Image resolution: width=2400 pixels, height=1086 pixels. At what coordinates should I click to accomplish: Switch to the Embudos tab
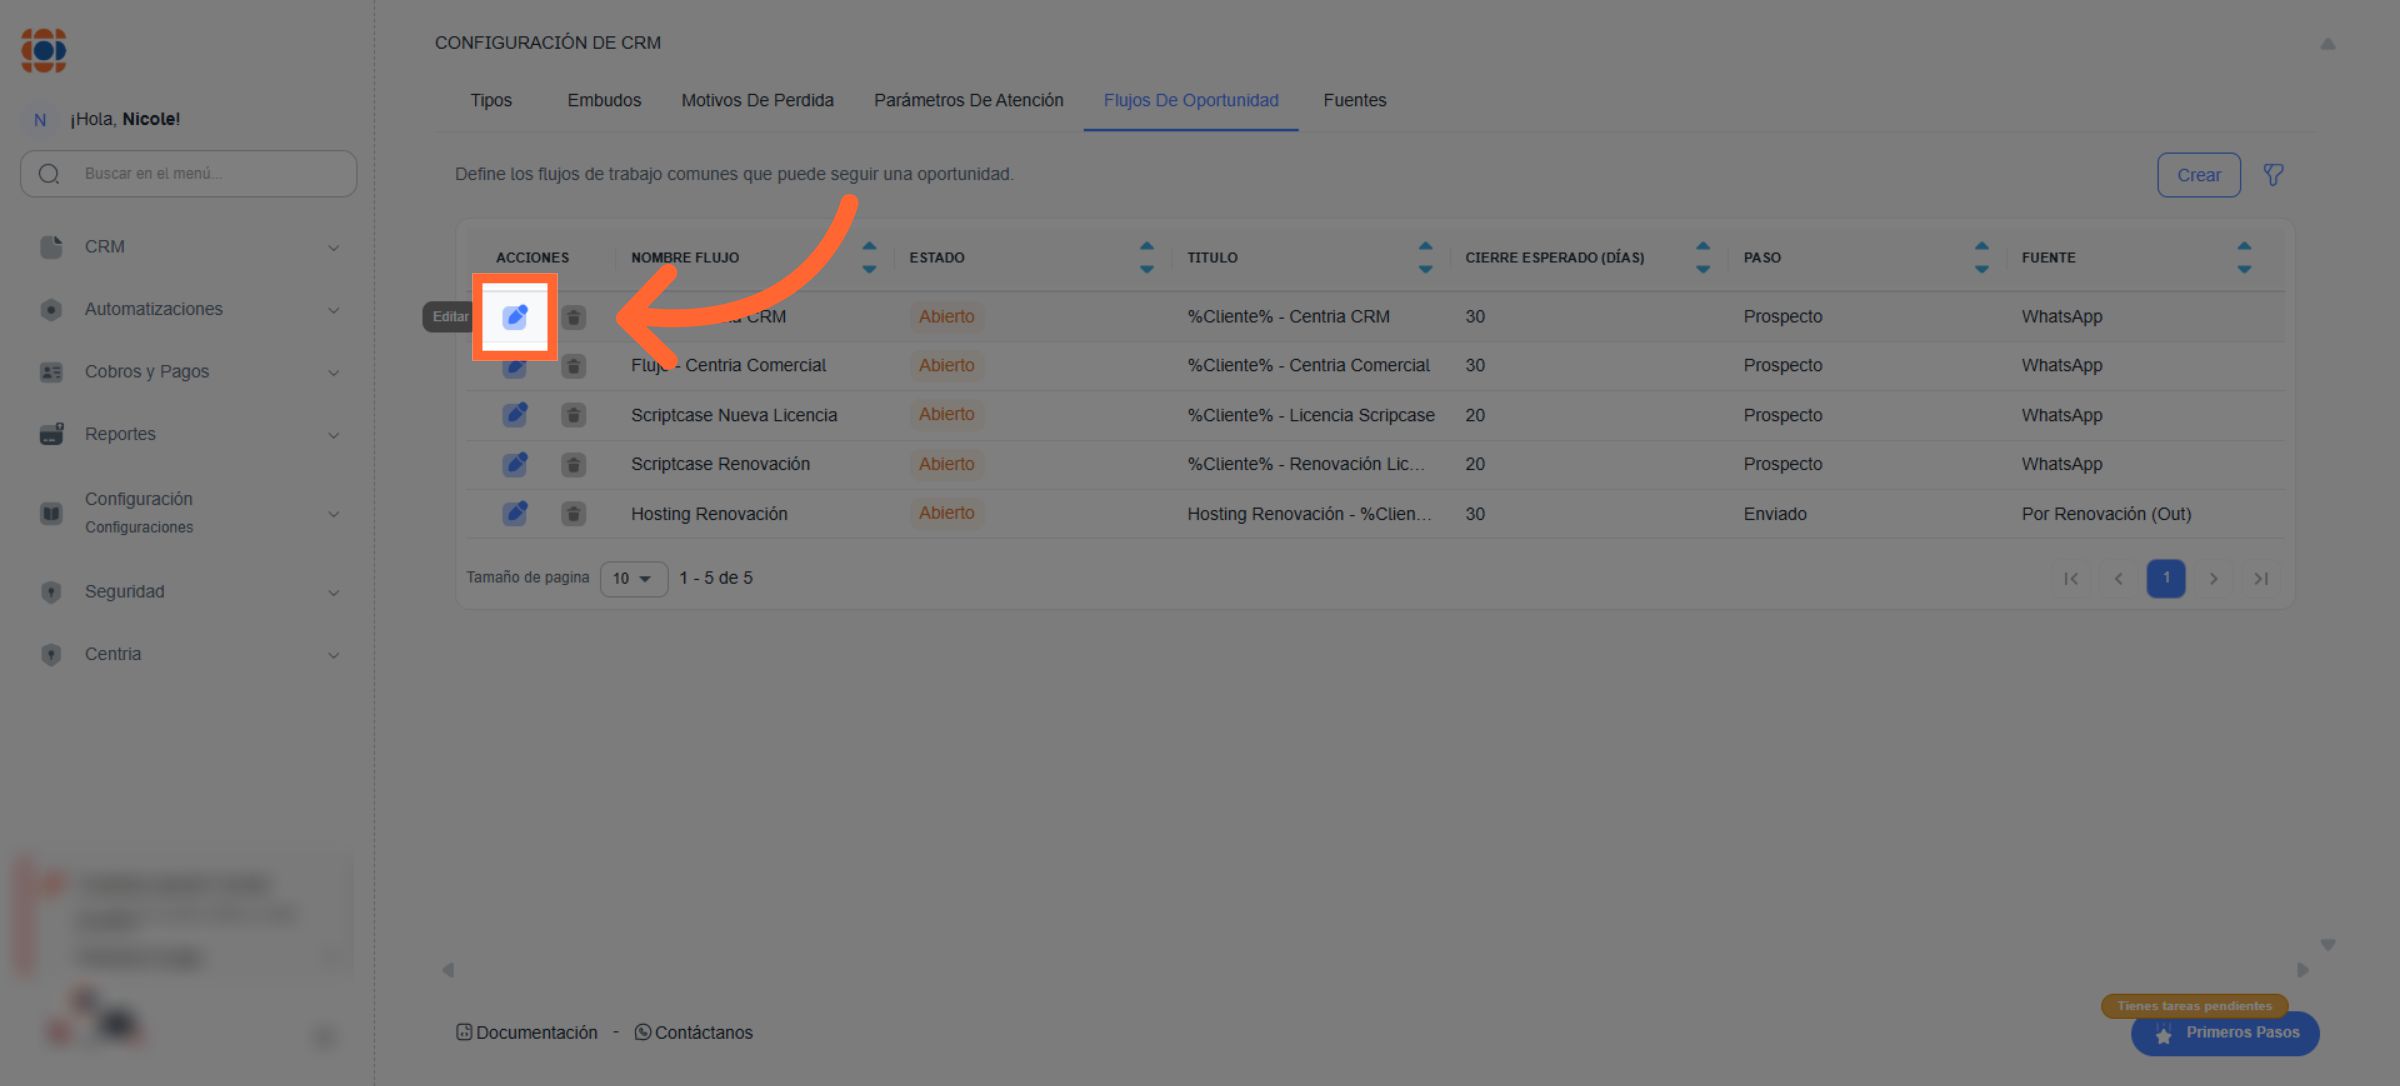(x=604, y=100)
